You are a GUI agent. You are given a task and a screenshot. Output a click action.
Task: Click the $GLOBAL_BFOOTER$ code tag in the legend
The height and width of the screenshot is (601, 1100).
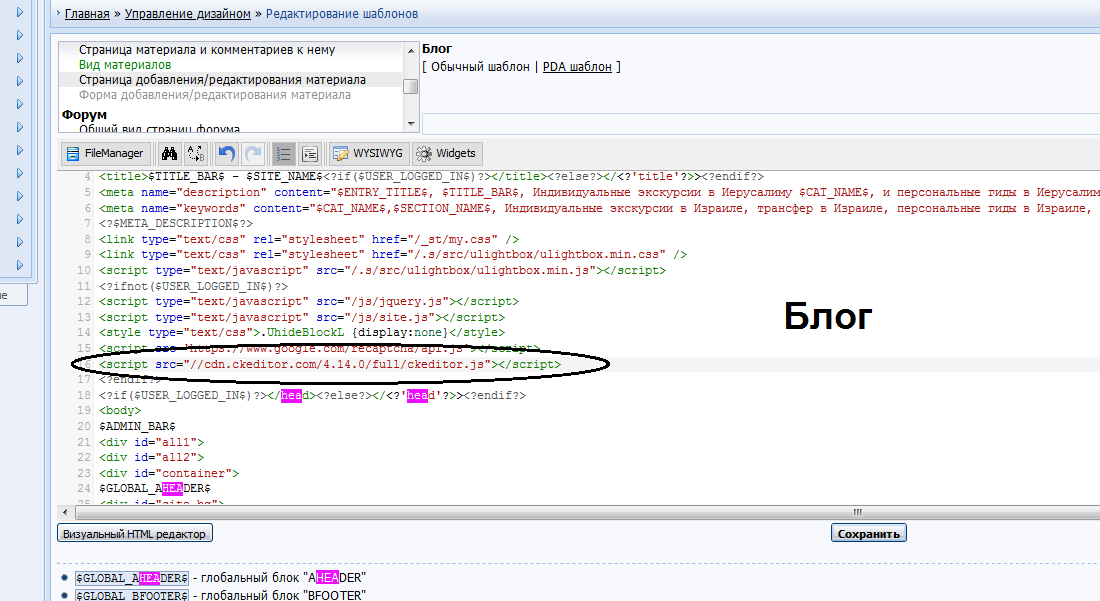pyautogui.click(x=132, y=595)
